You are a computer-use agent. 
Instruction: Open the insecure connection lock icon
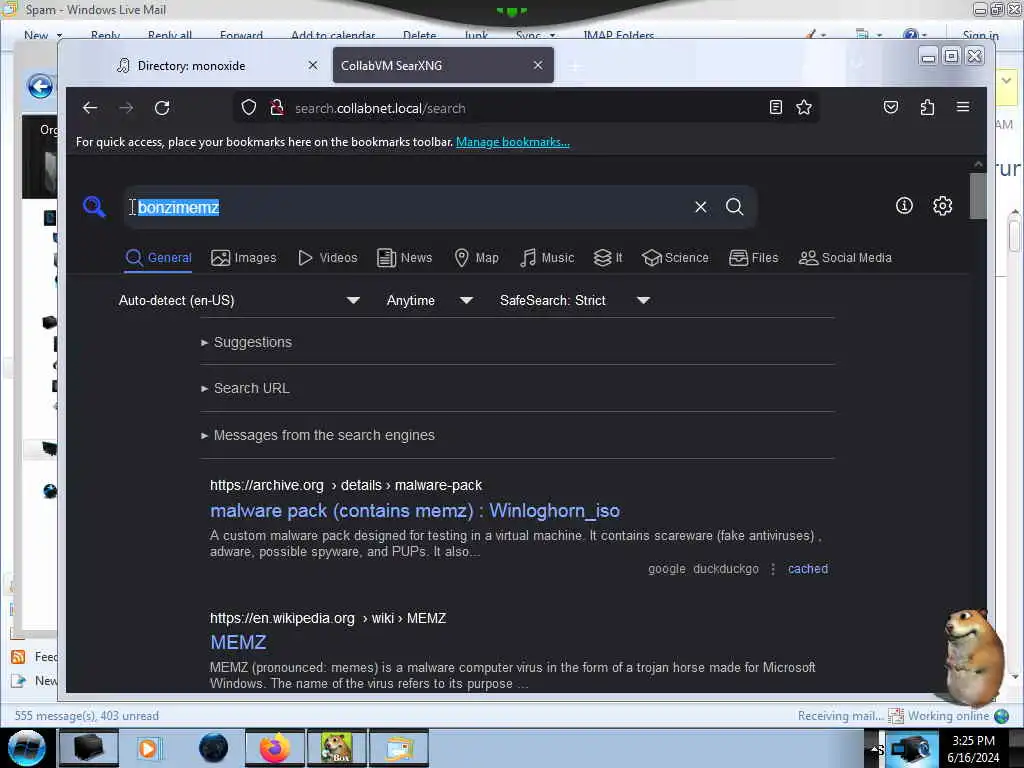coord(277,108)
